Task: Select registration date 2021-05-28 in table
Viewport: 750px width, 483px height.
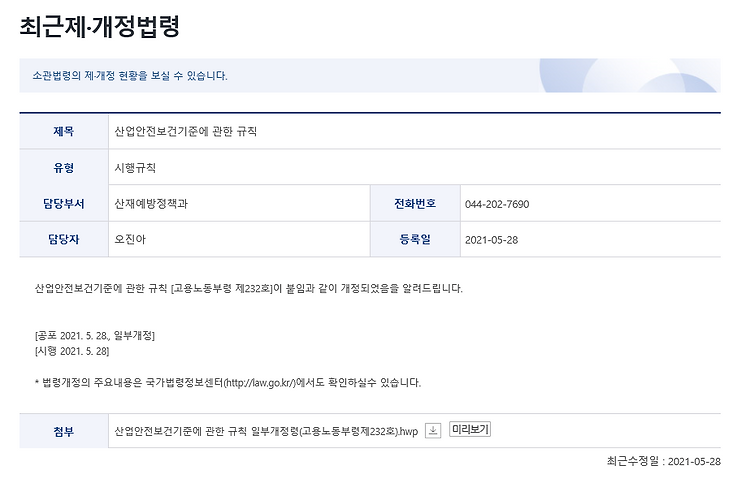Action: tap(491, 240)
